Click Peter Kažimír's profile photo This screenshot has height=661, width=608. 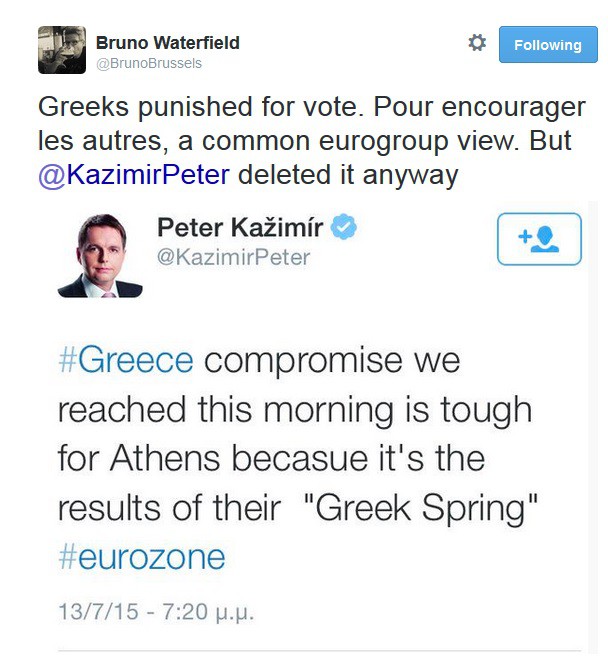pyautogui.click(x=100, y=255)
